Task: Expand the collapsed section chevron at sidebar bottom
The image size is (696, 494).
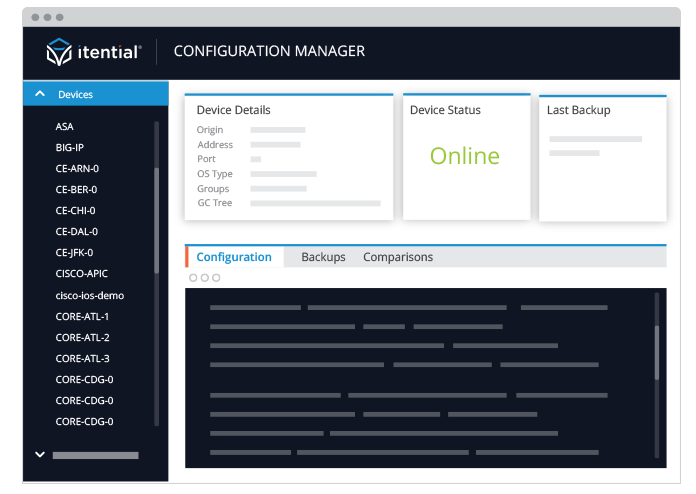Action: [40, 454]
